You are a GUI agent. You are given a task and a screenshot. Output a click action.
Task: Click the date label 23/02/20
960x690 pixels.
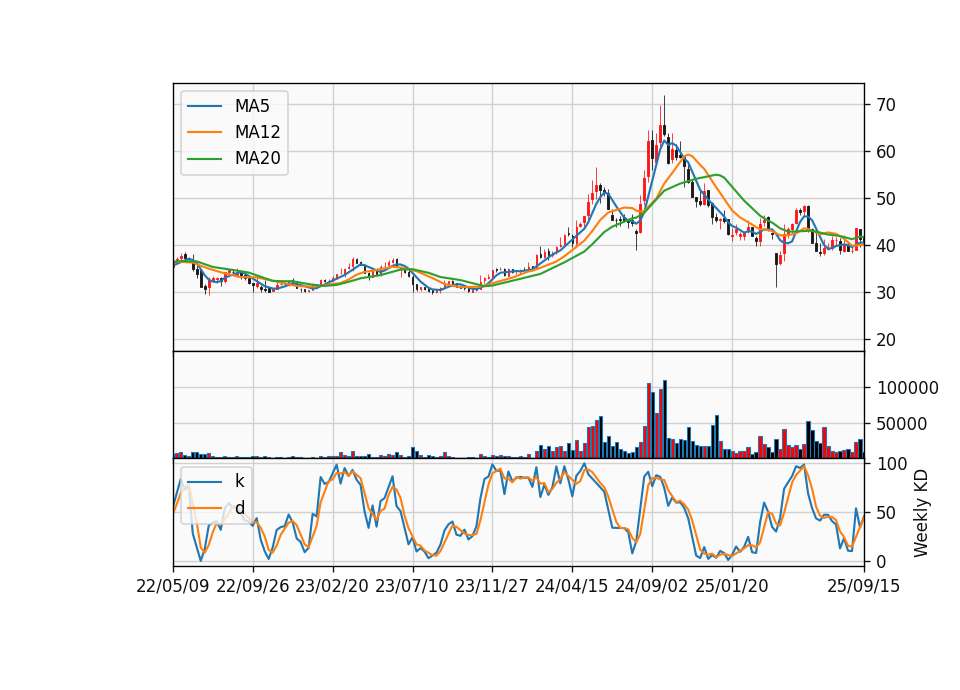coord(332,586)
